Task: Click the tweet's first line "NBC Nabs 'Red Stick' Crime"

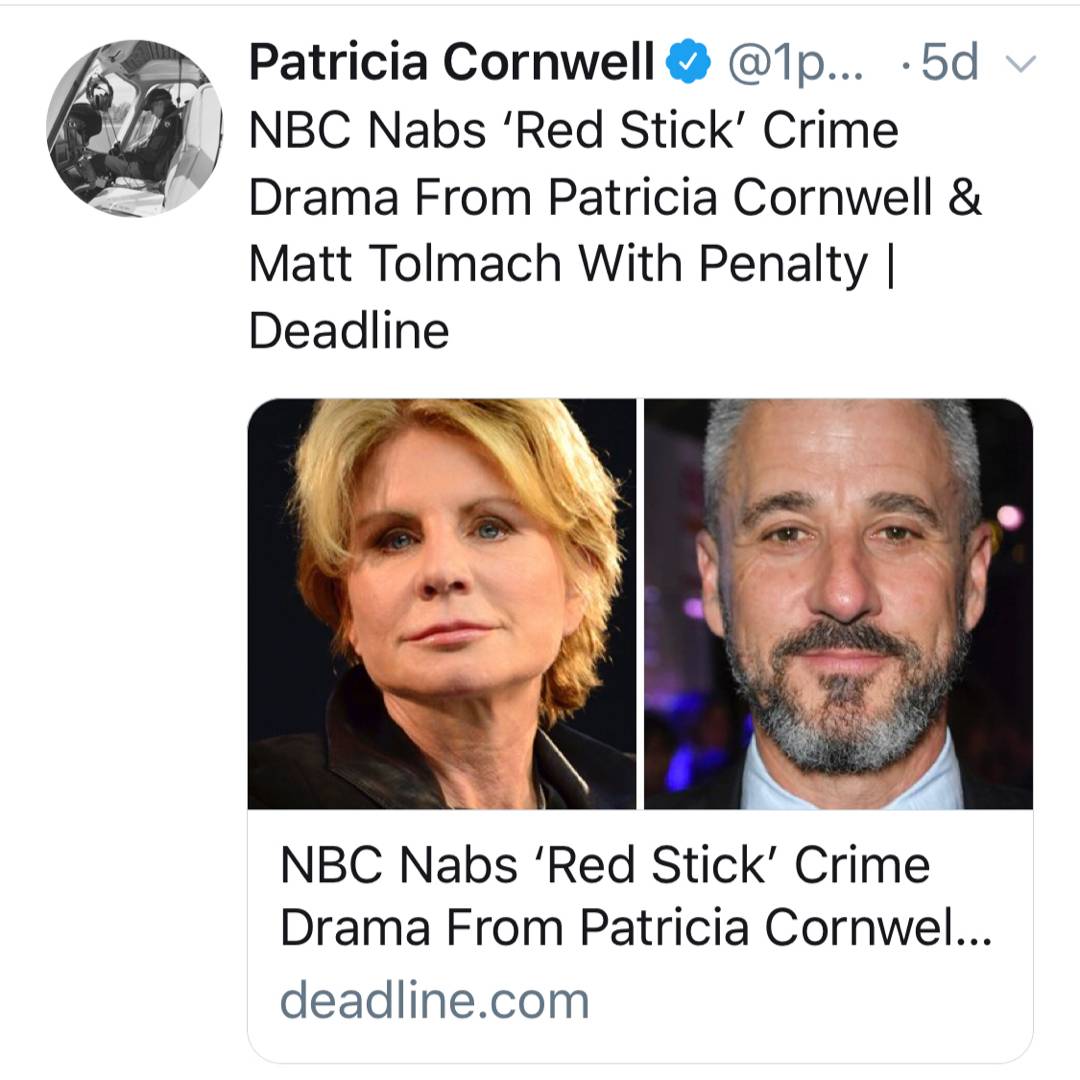Action: tap(573, 131)
